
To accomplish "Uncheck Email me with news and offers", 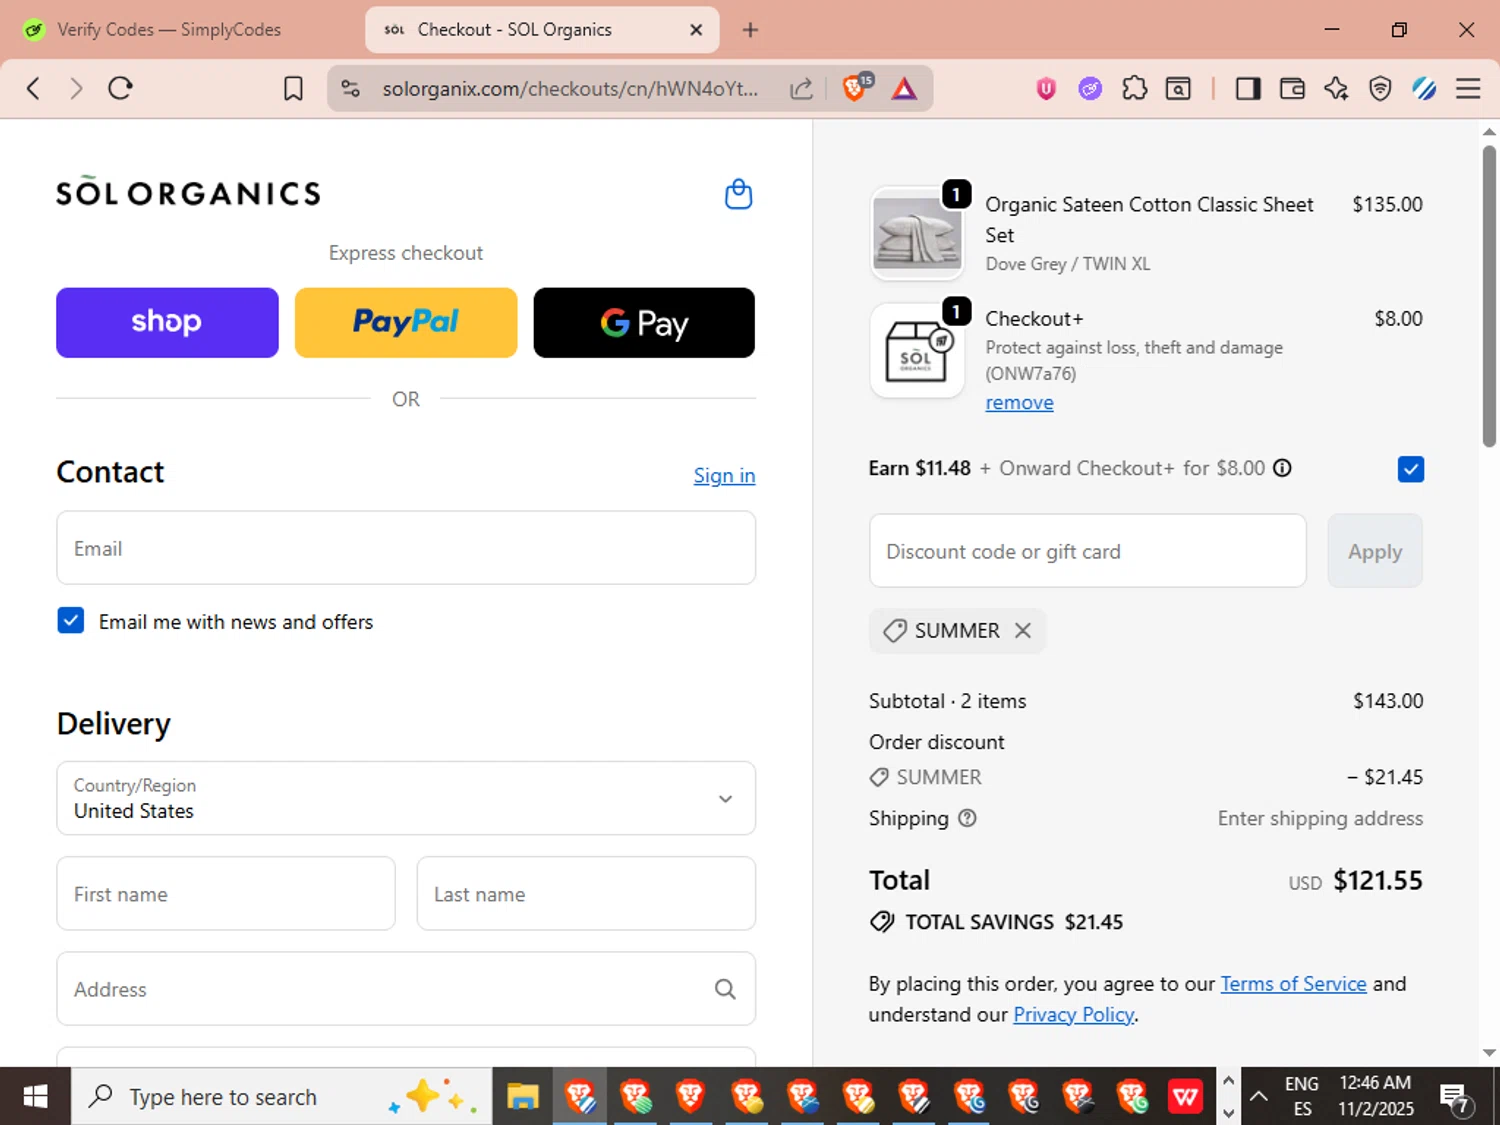I will [71, 621].
